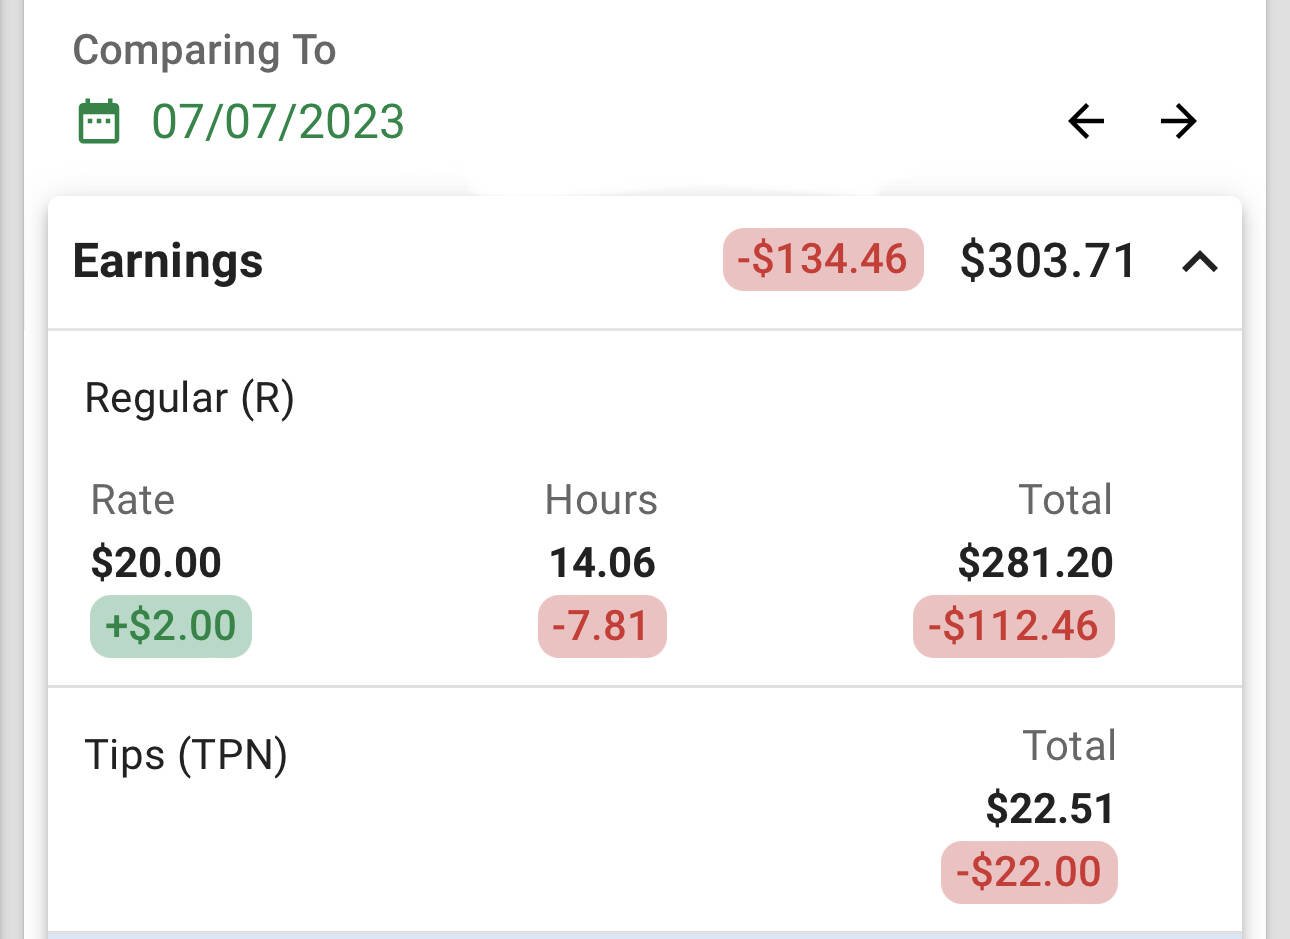The width and height of the screenshot is (1290, 939).
Task: Click the -$134.46 earnings difference badge
Action: tap(823, 260)
